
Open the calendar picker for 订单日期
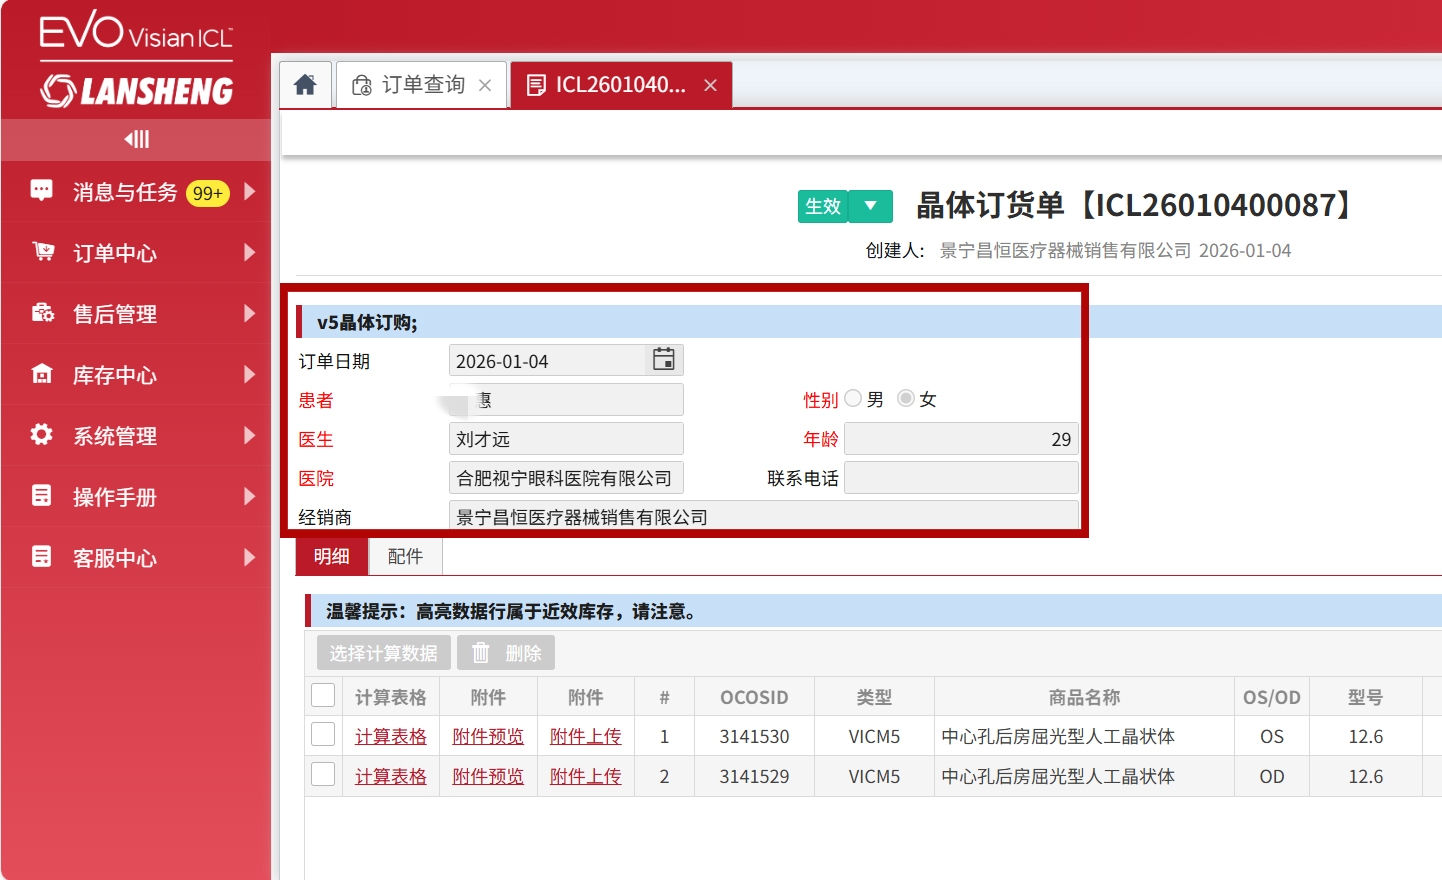[663, 360]
